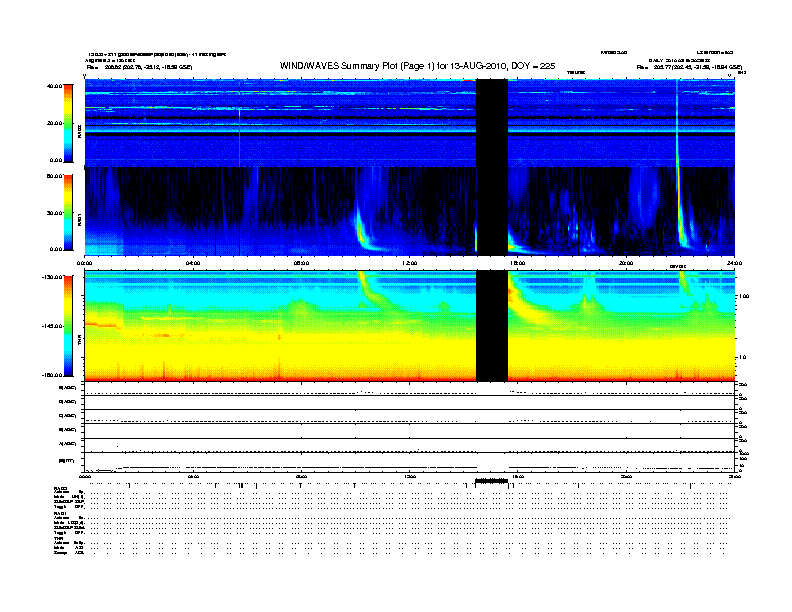This screenshot has width=792, height=612.
Task: Click the -130.00 tick on the TNR color bar
Action: click(53, 277)
